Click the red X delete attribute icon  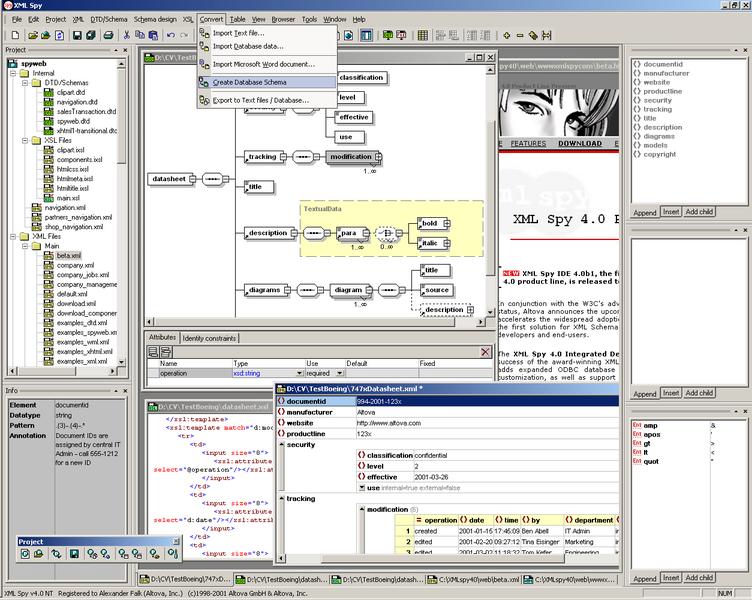tap(485, 352)
